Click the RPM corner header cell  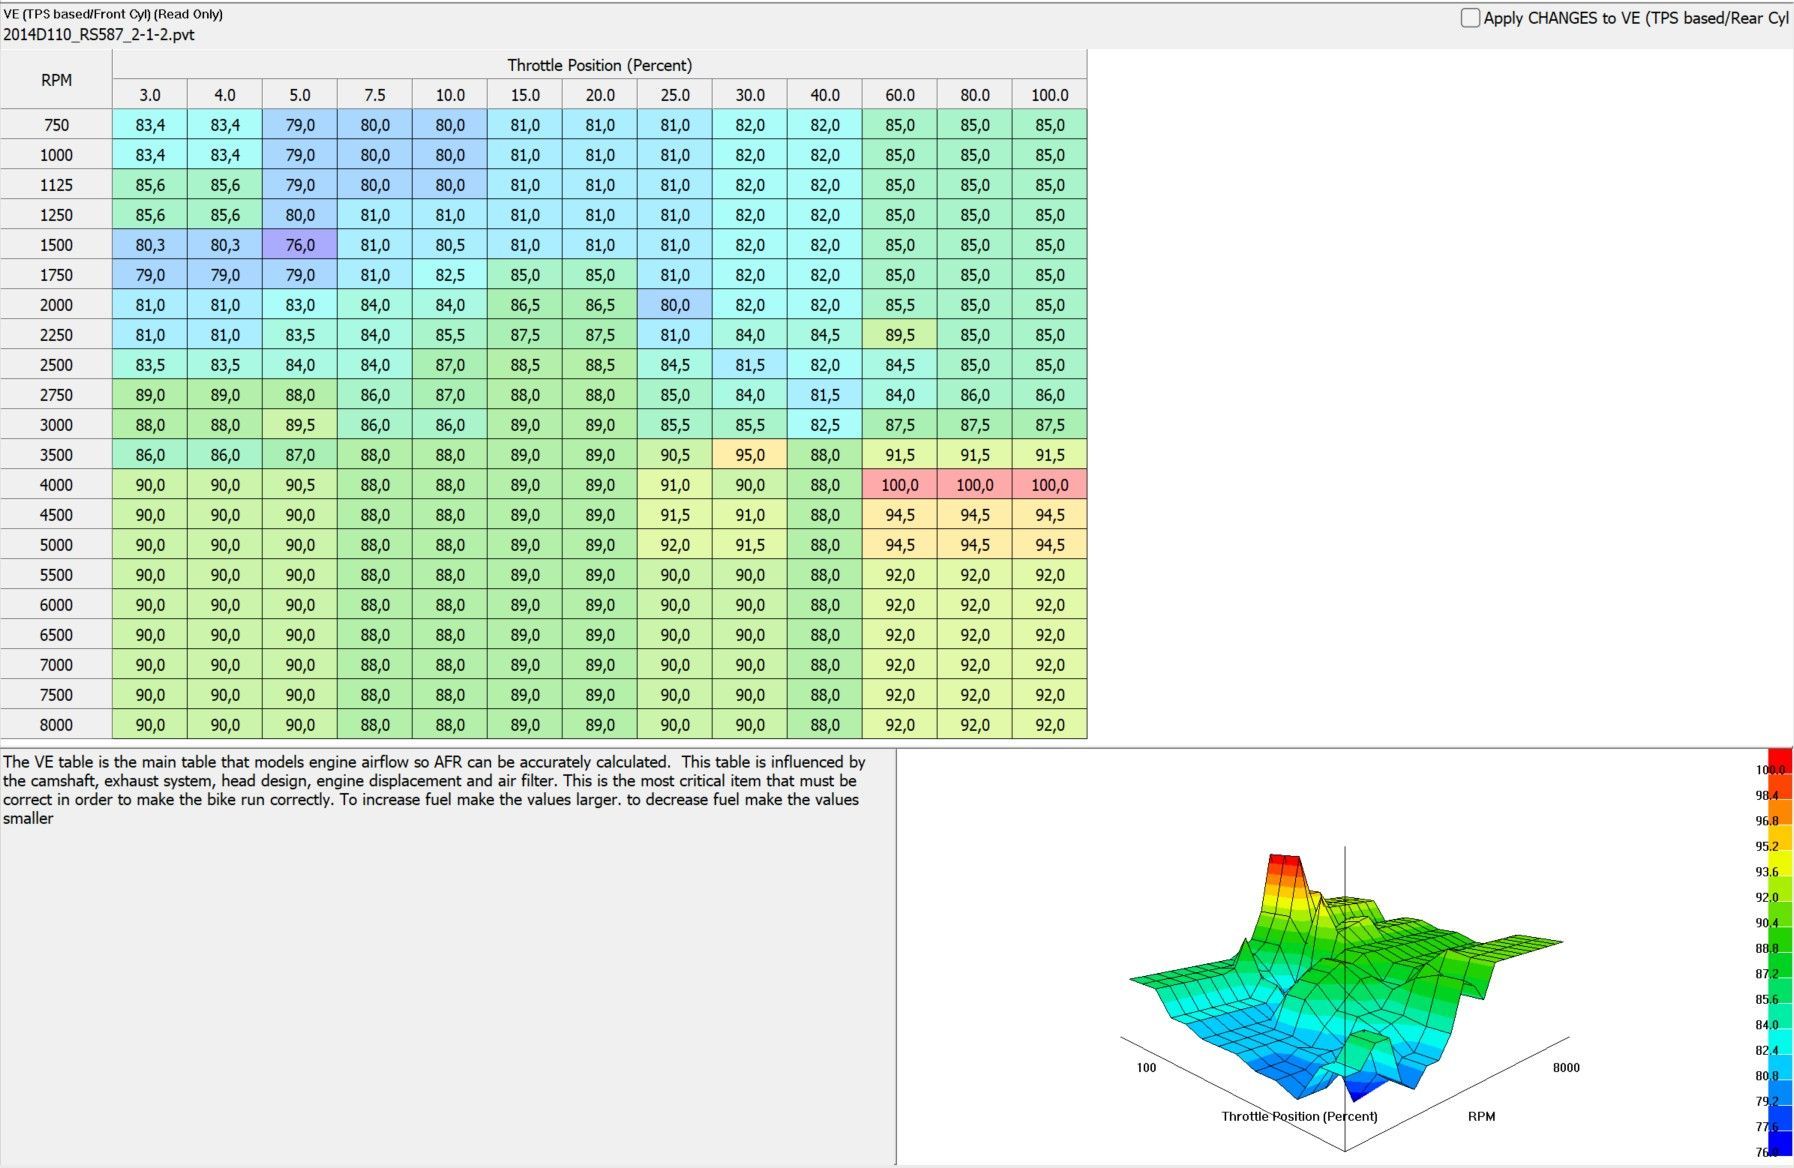pyautogui.click(x=56, y=80)
